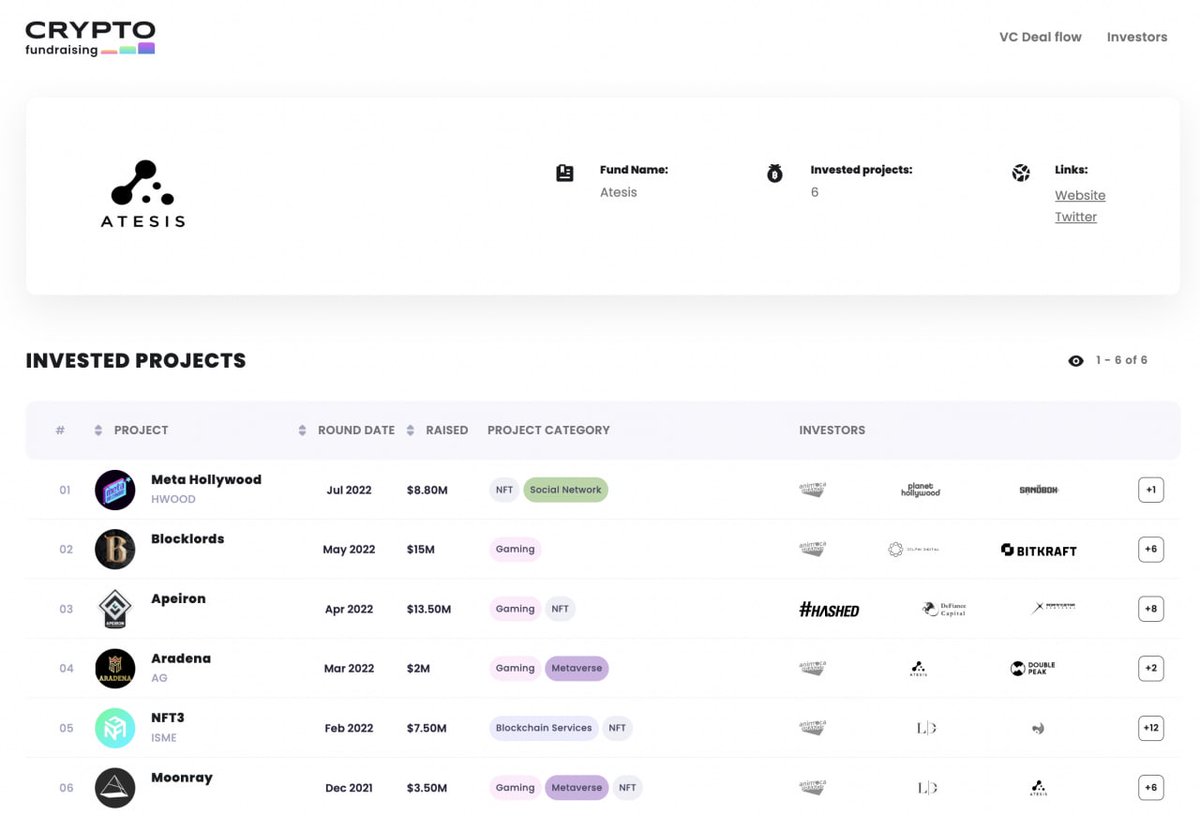The image size is (1200, 816).
Task: Click the Blocklords project logo
Action: (x=115, y=549)
